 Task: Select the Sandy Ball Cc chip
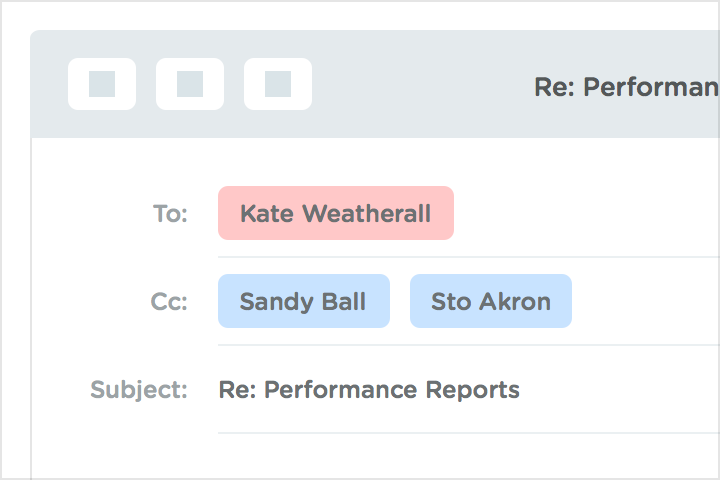[303, 301]
